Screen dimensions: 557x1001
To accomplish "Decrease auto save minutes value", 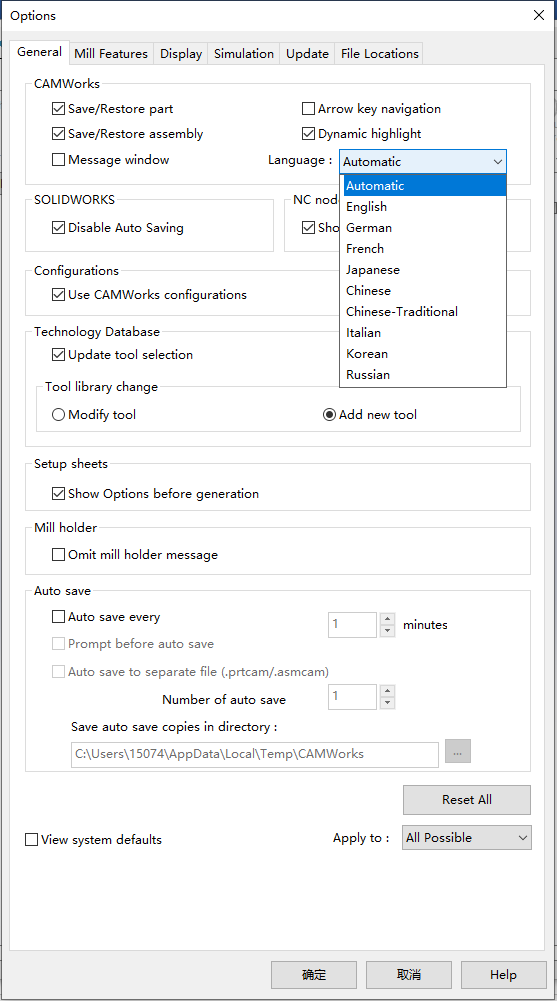I will pyautogui.click(x=387, y=631).
